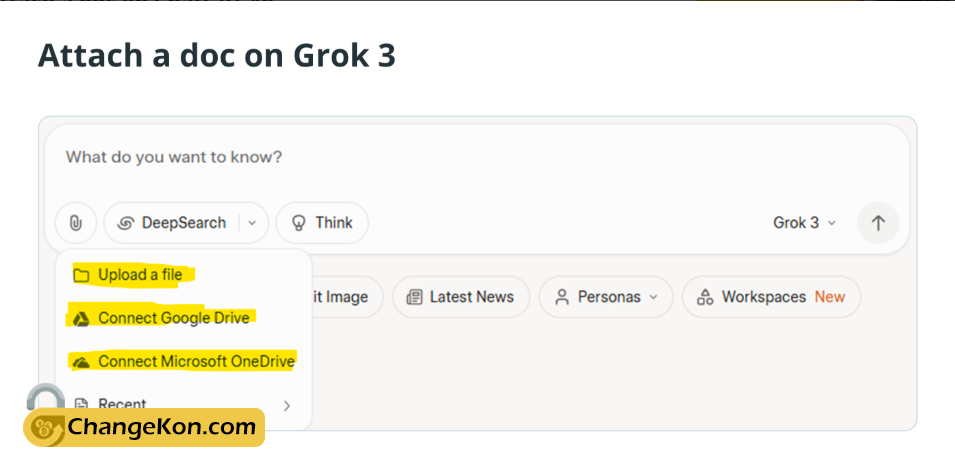Toggle the Think mode button
This screenshot has width=955, height=468.
[322, 223]
